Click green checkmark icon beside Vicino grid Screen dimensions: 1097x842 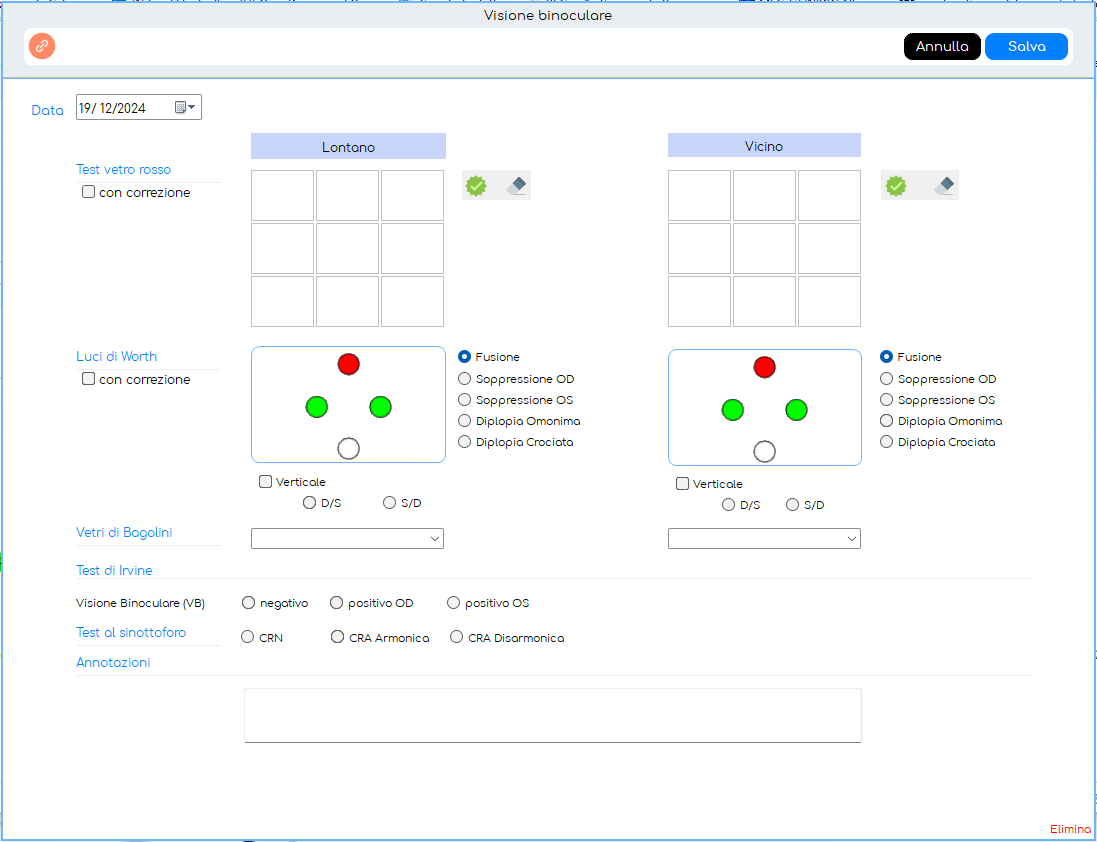(x=896, y=186)
